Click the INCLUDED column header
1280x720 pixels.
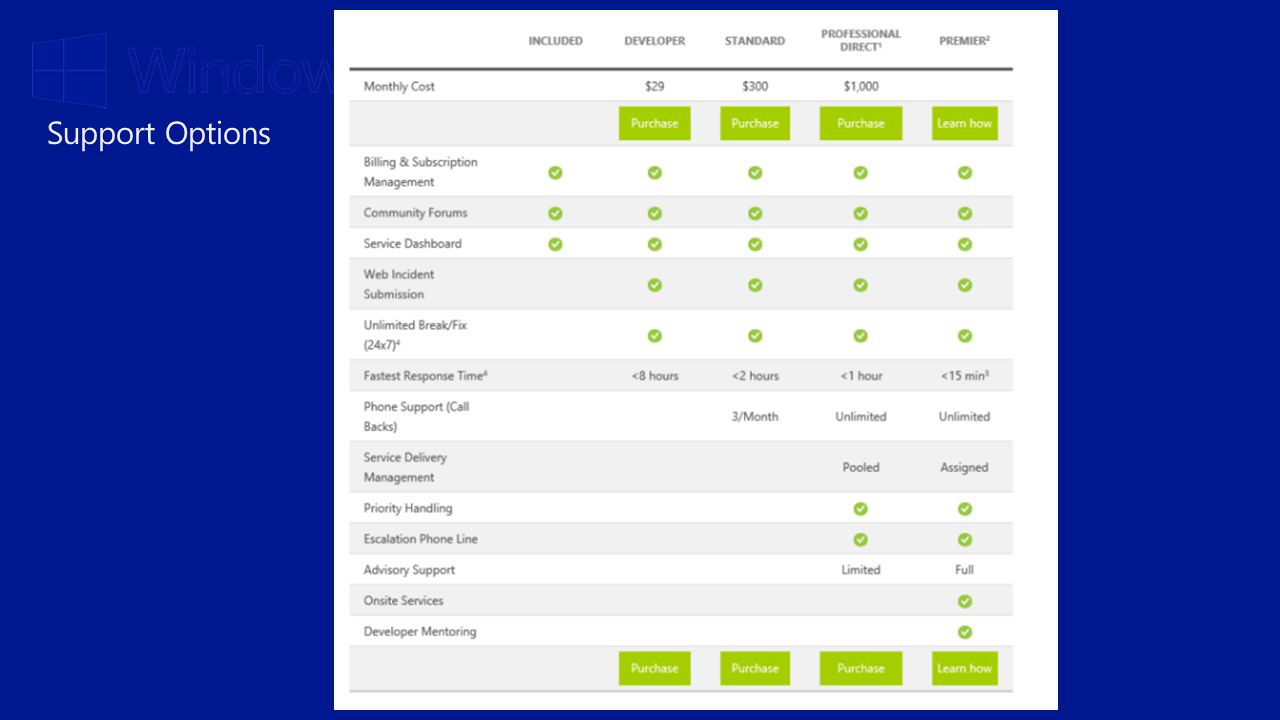tap(555, 41)
